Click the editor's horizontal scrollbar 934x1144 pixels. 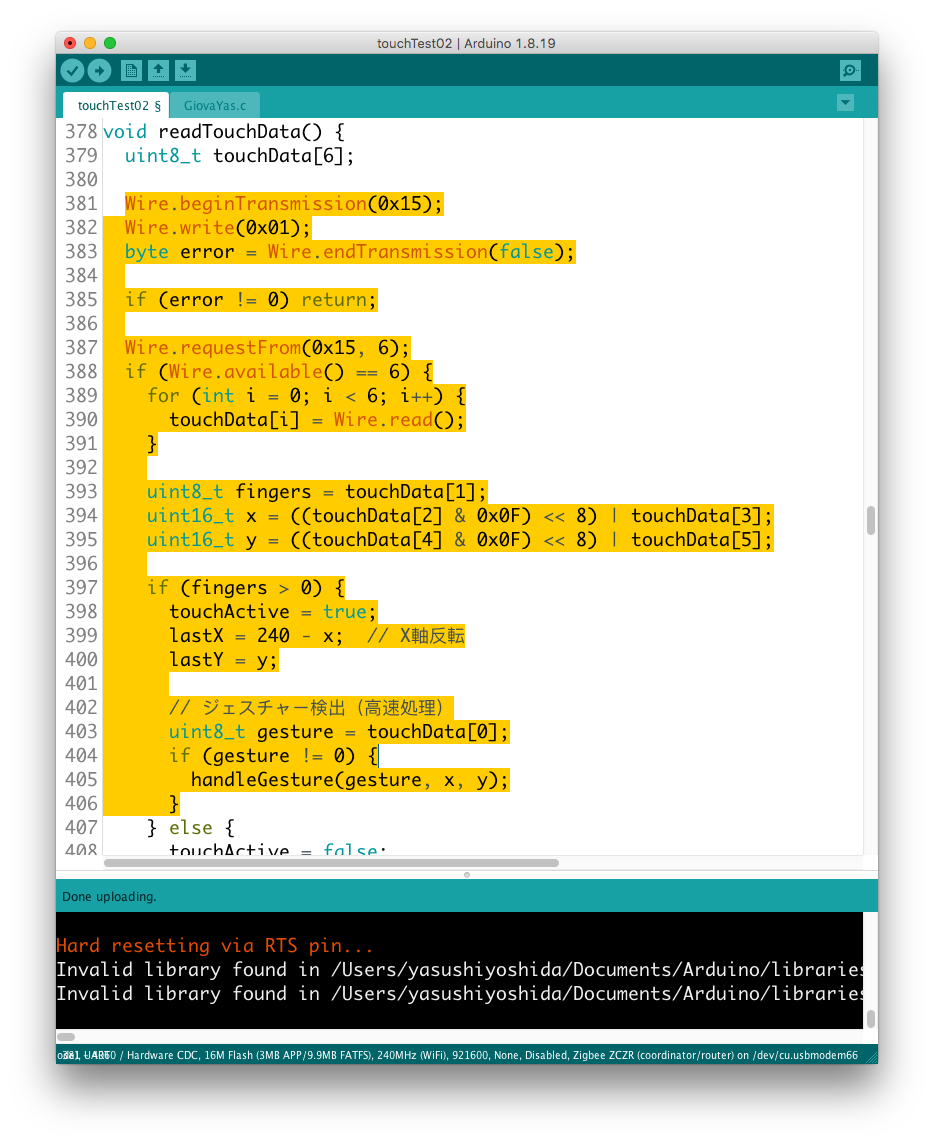(x=330, y=862)
